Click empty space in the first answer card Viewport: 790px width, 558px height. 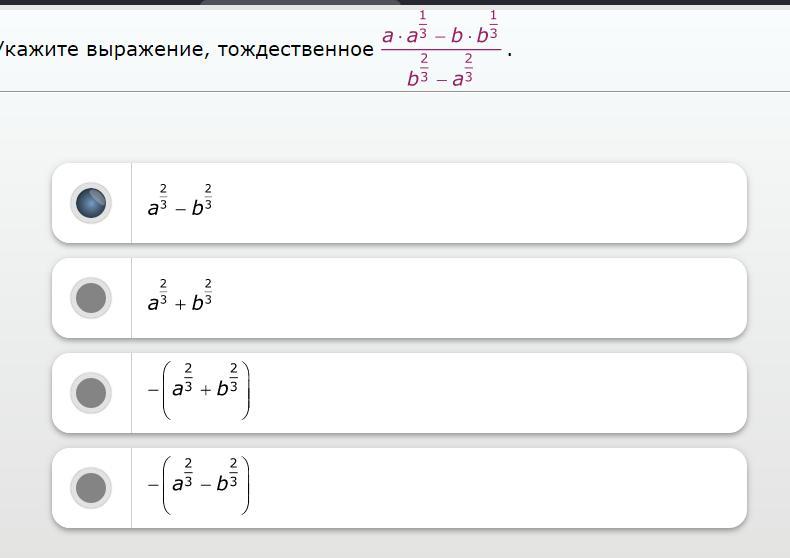click(479, 203)
